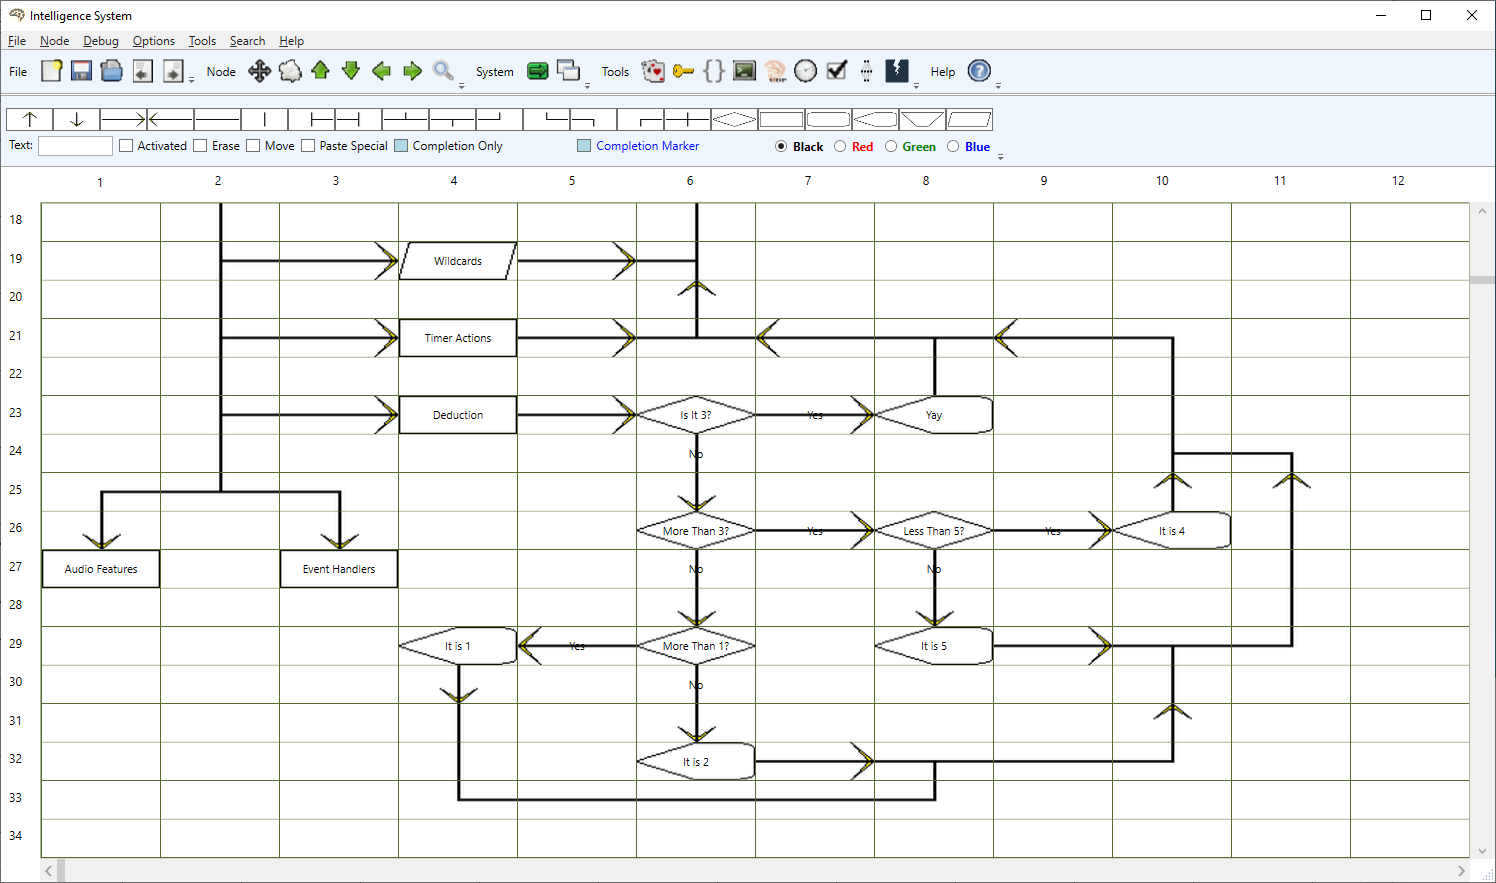Expand Help toolbar overflow arrow

click(x=998, y=85)
